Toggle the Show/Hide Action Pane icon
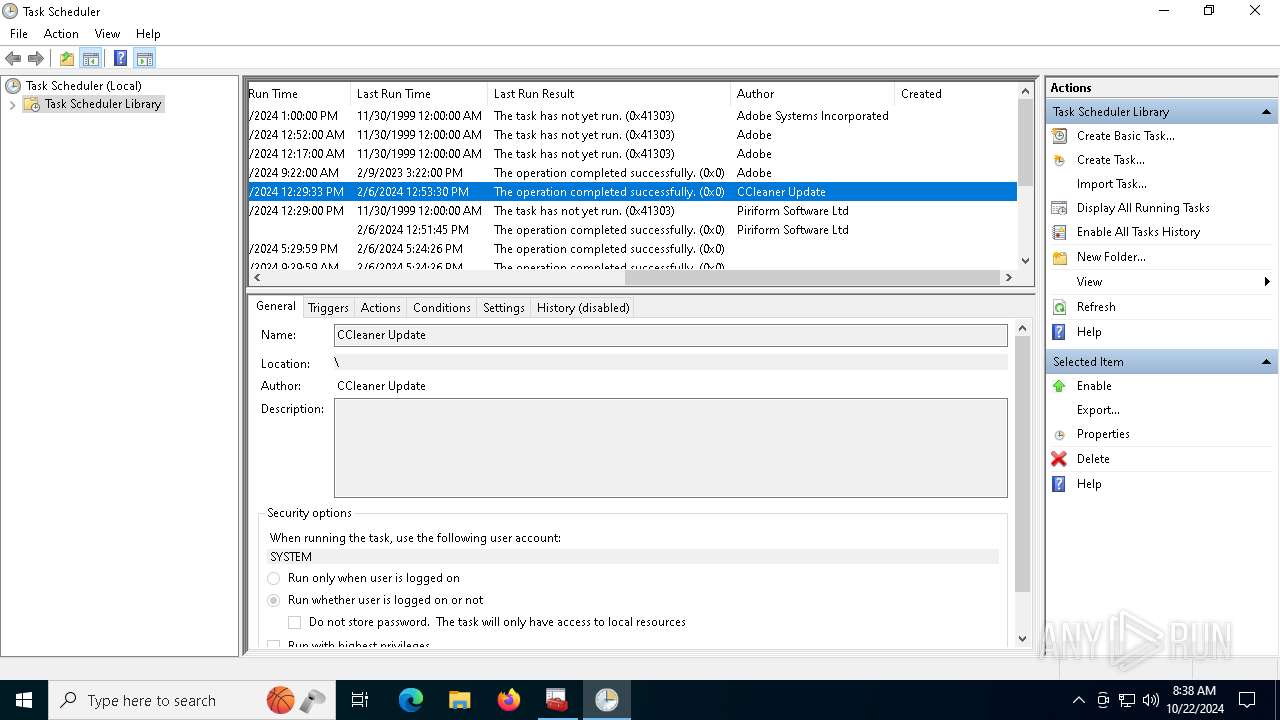This screenshot has height=720, width=1280. 144,58
